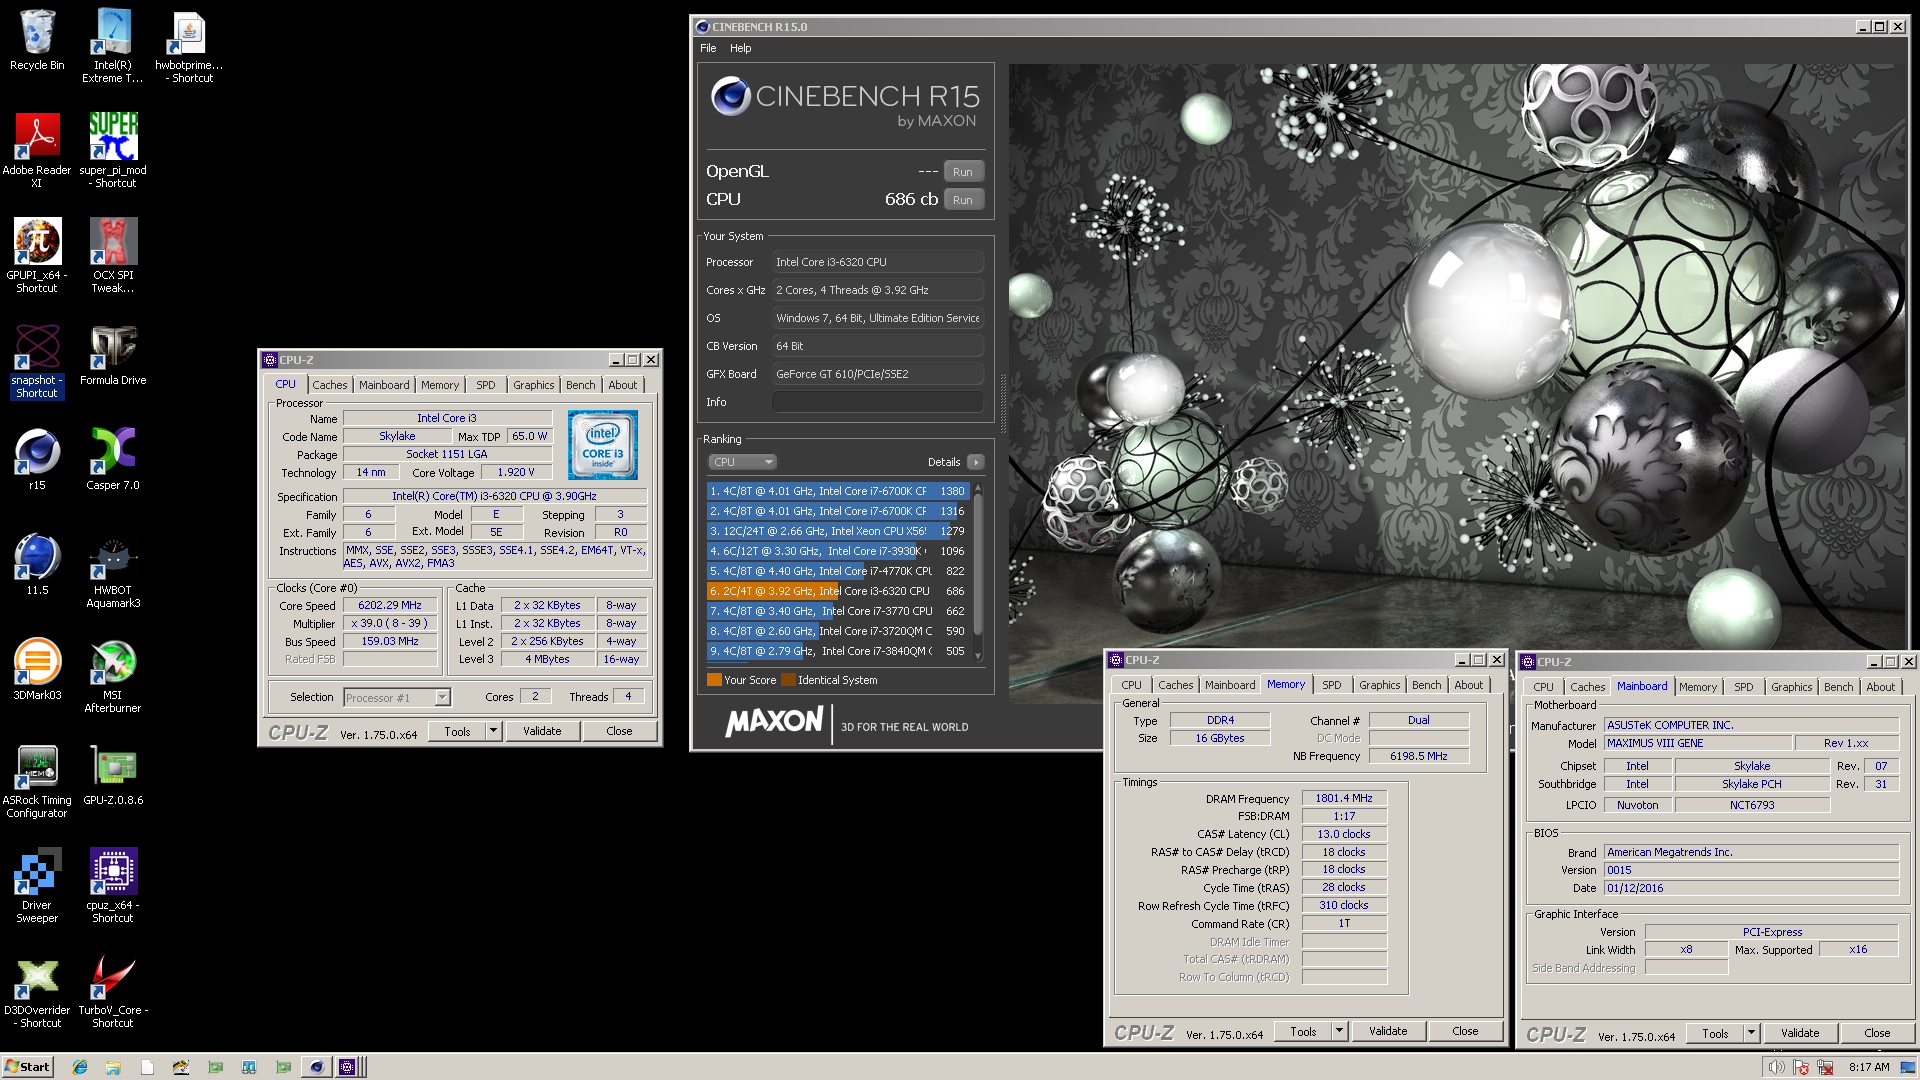
Task: Open the hwbotprime shortcut on the desktop
Action: point(189,46)
